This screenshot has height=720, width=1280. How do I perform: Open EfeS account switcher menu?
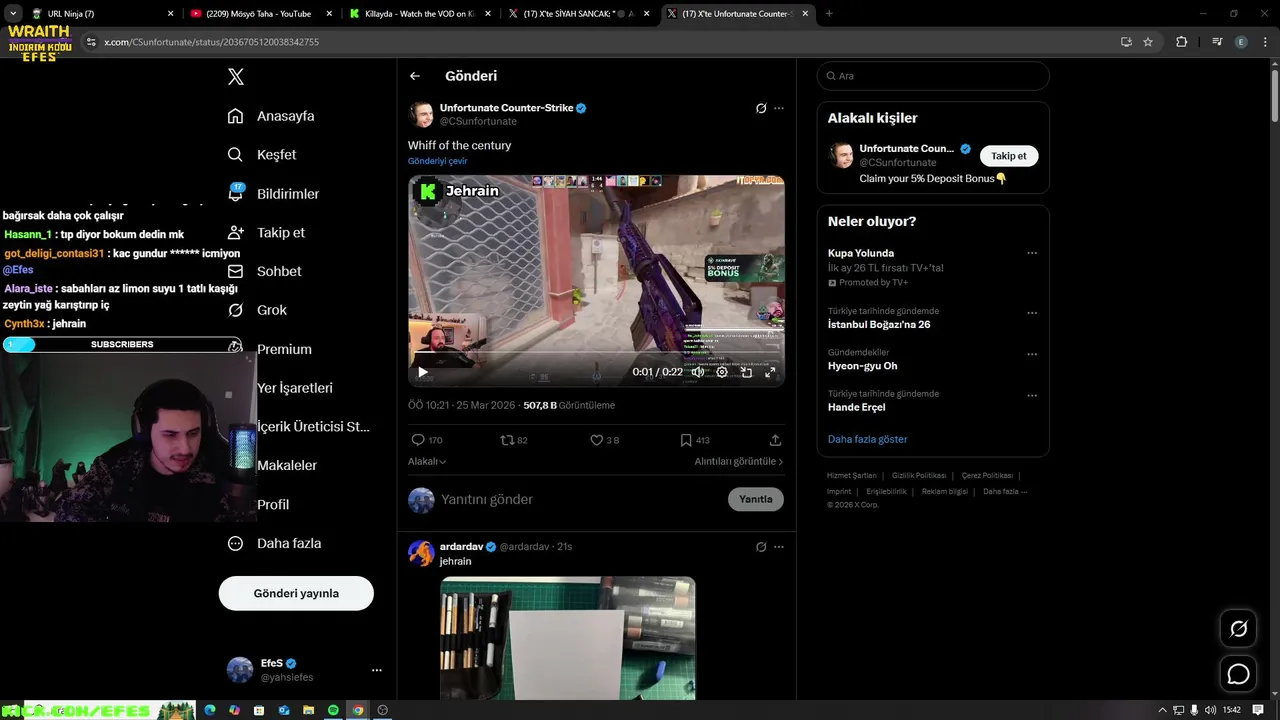304,670
